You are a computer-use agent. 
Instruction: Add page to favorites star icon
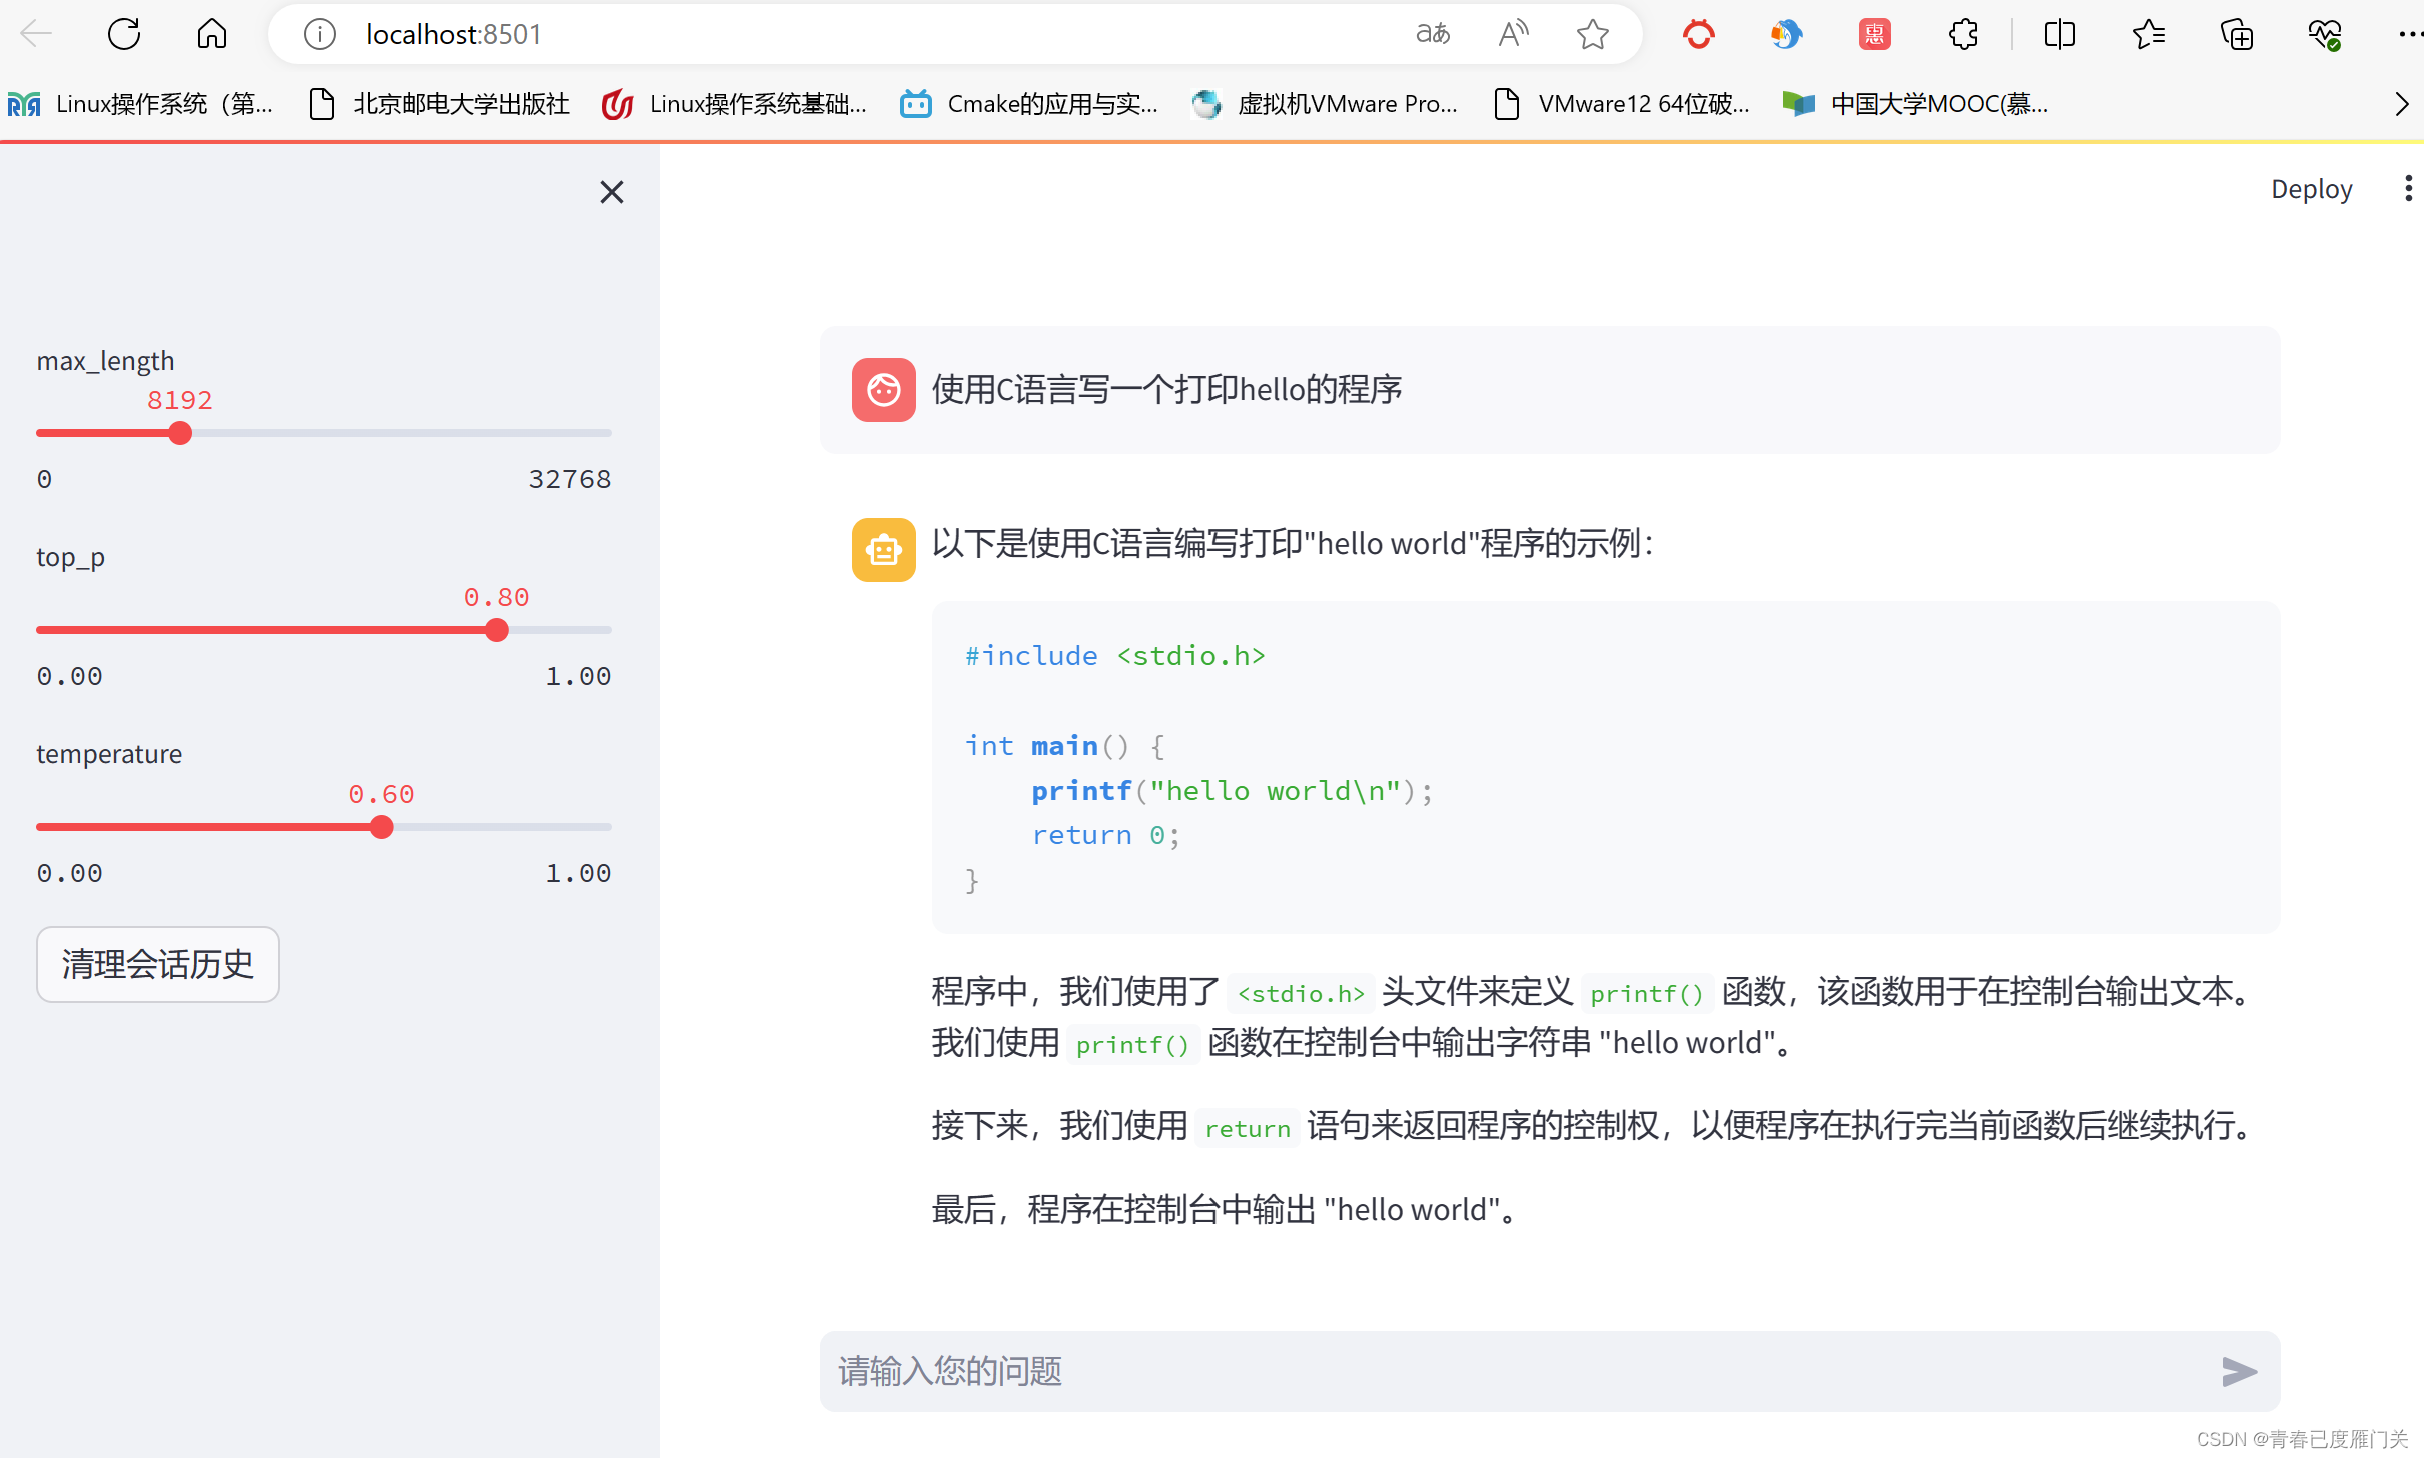(1592, 34)
